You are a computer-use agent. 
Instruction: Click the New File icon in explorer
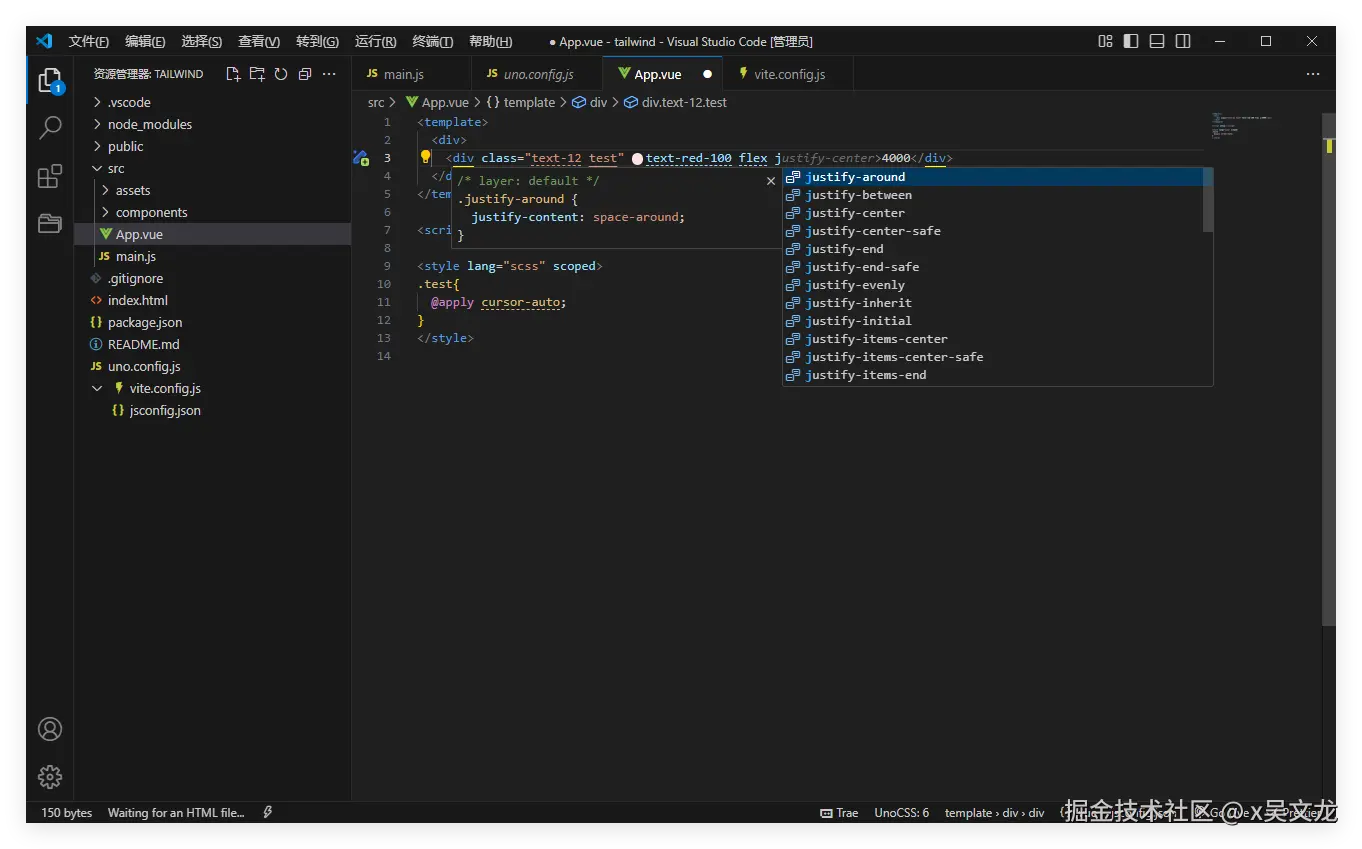tap(233, 74)
